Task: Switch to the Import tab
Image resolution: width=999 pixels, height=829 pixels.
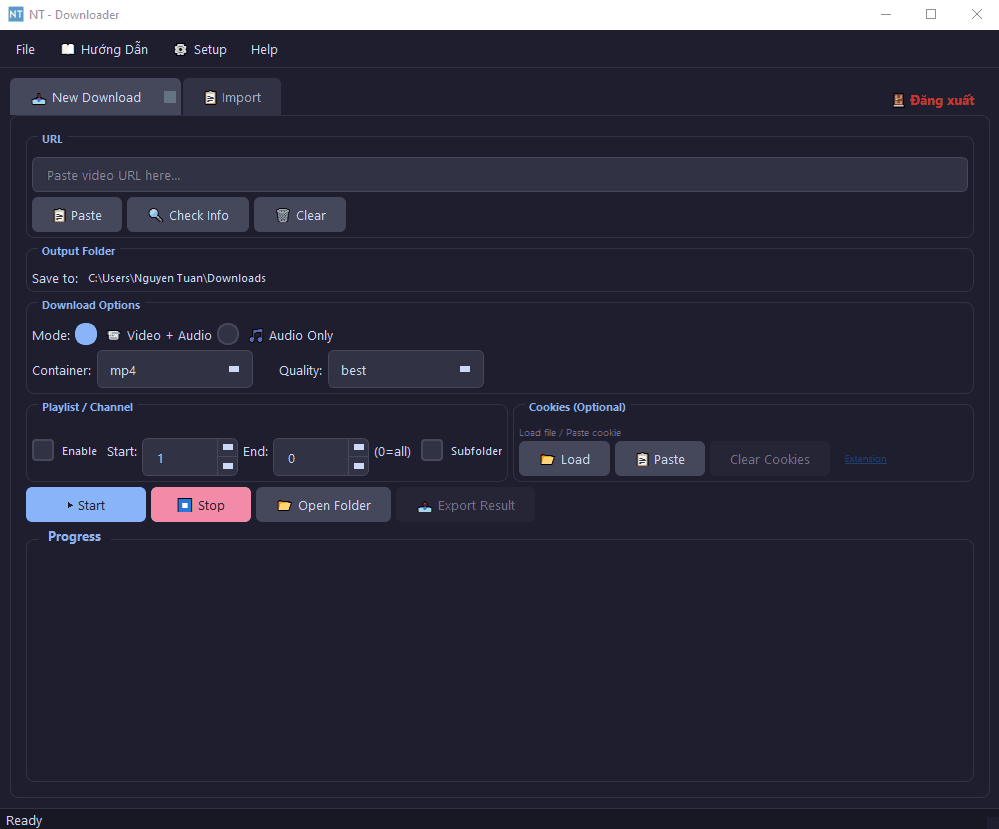Action: tap(231, 96)
